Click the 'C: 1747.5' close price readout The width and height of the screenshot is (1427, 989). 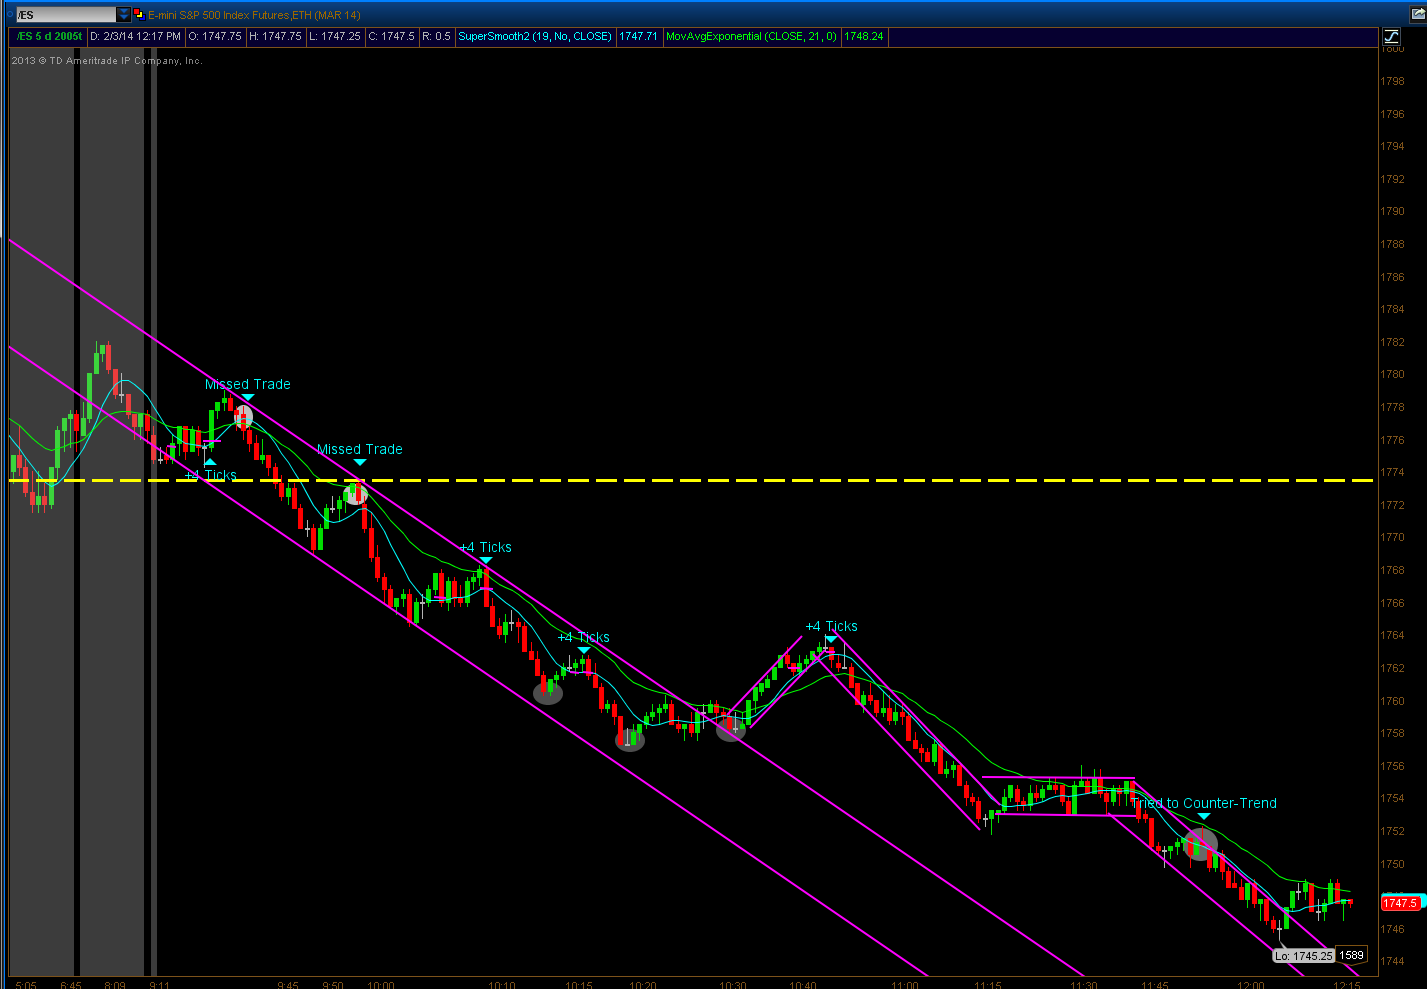click(x=391, y=37)
